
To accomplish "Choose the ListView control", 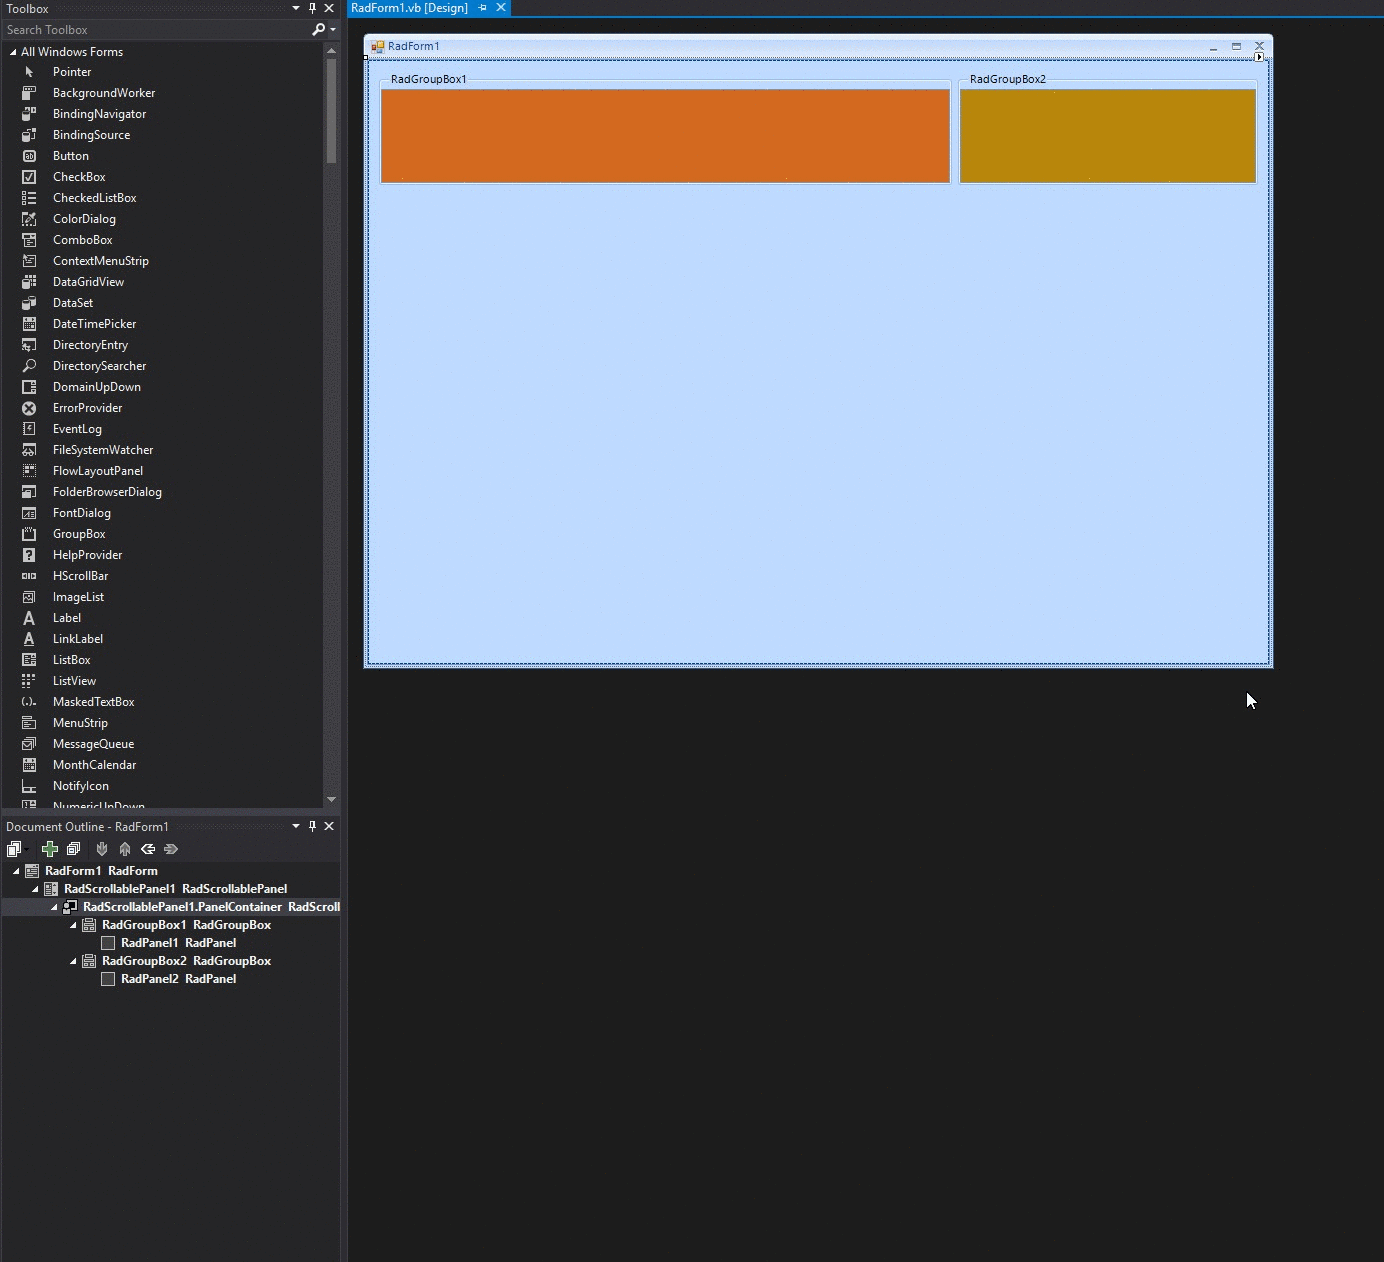I will point(74,681).
